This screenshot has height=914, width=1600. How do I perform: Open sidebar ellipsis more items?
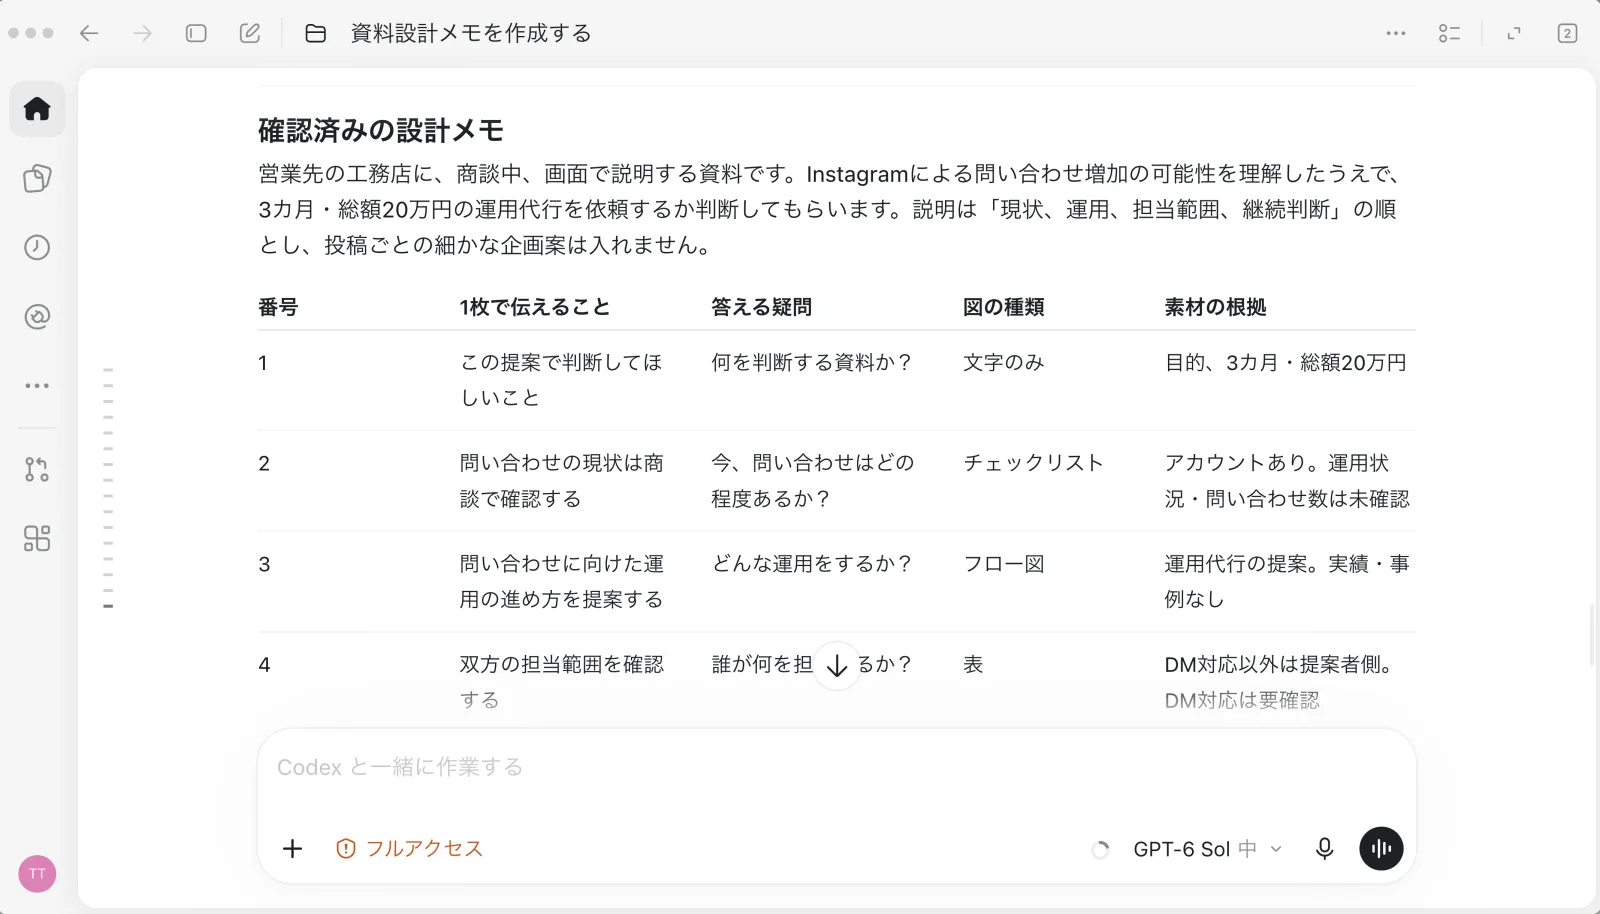click(37, 386)
